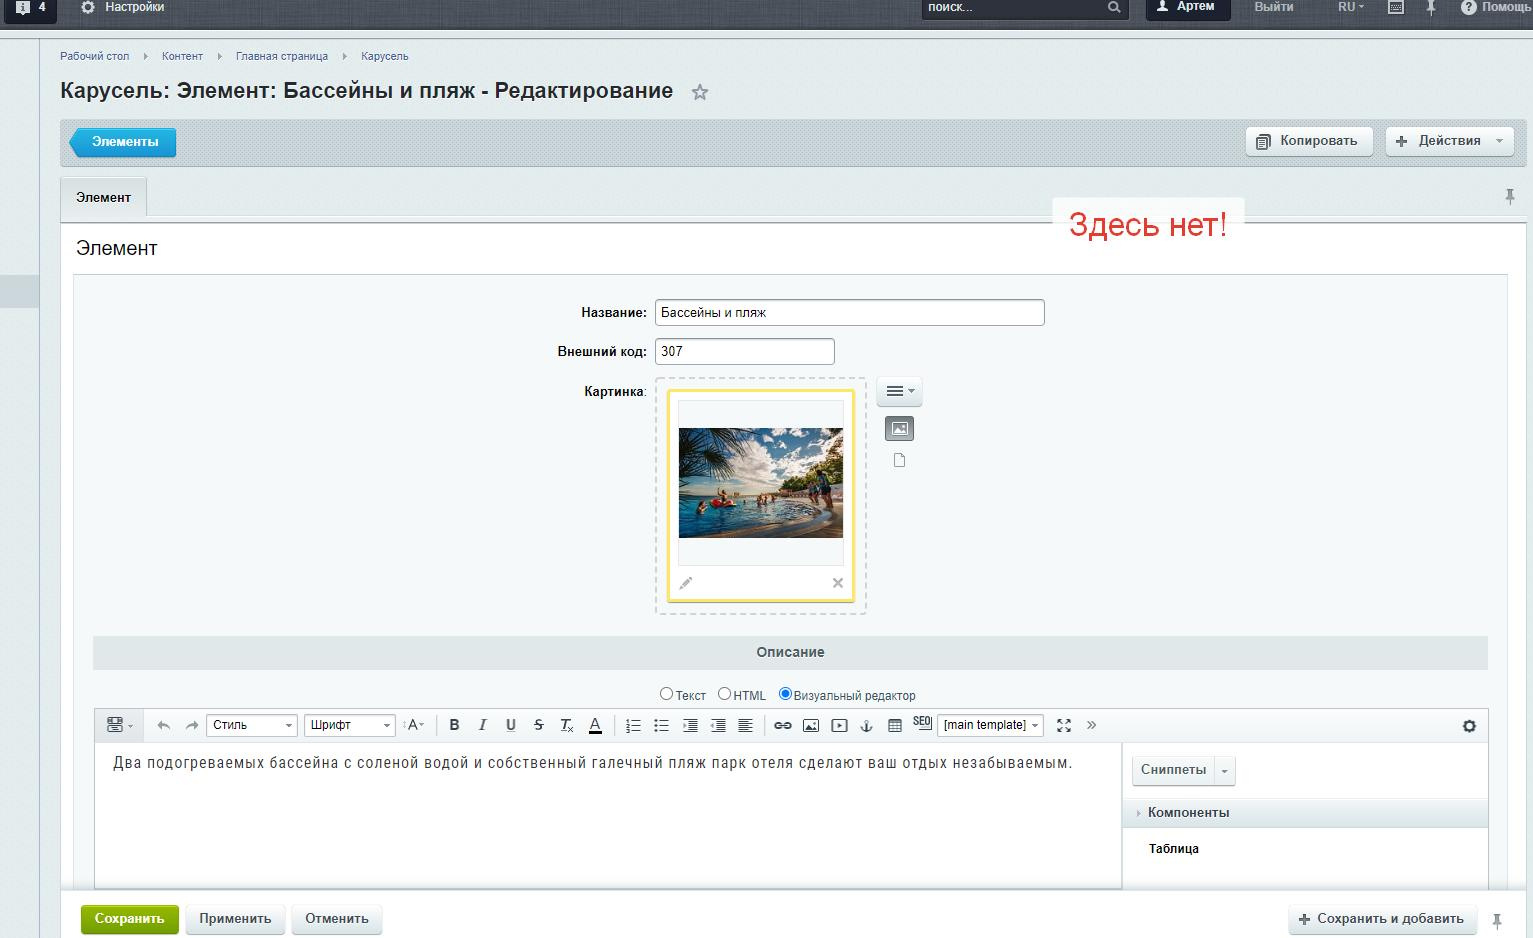1533x938 pixels.
Task: Open the Действия dropdown menu
Action: click(1449, 141)
